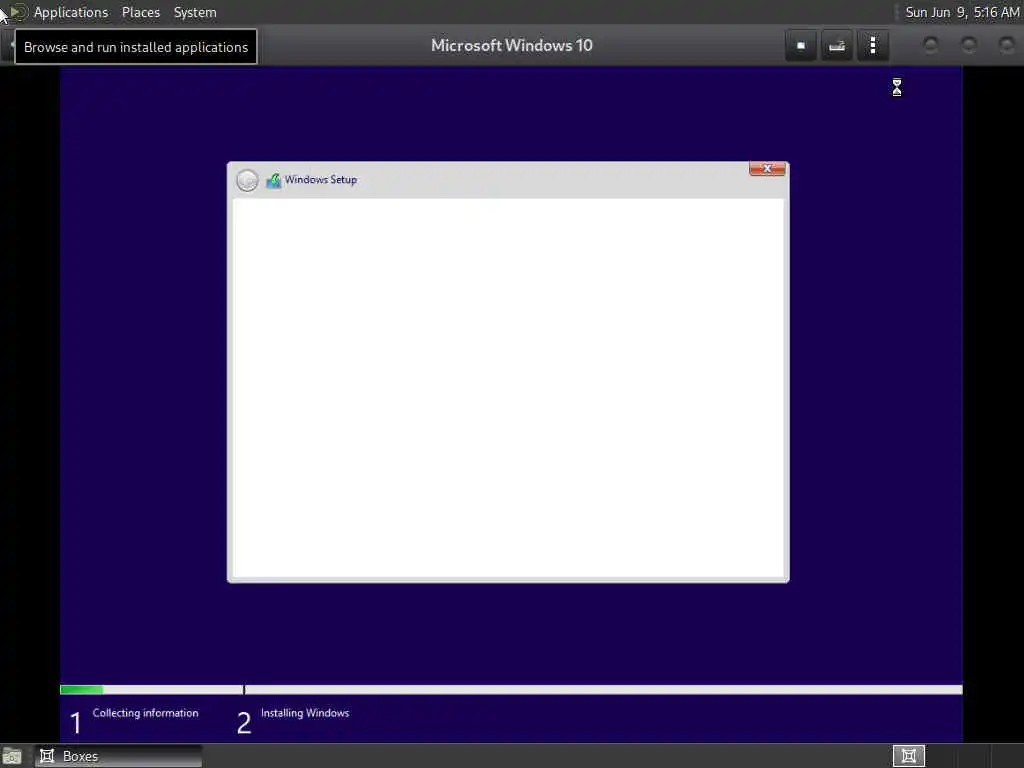Click the green setup progress bar
Viewport: 1024px width, 768px height.
pos(82,690)
